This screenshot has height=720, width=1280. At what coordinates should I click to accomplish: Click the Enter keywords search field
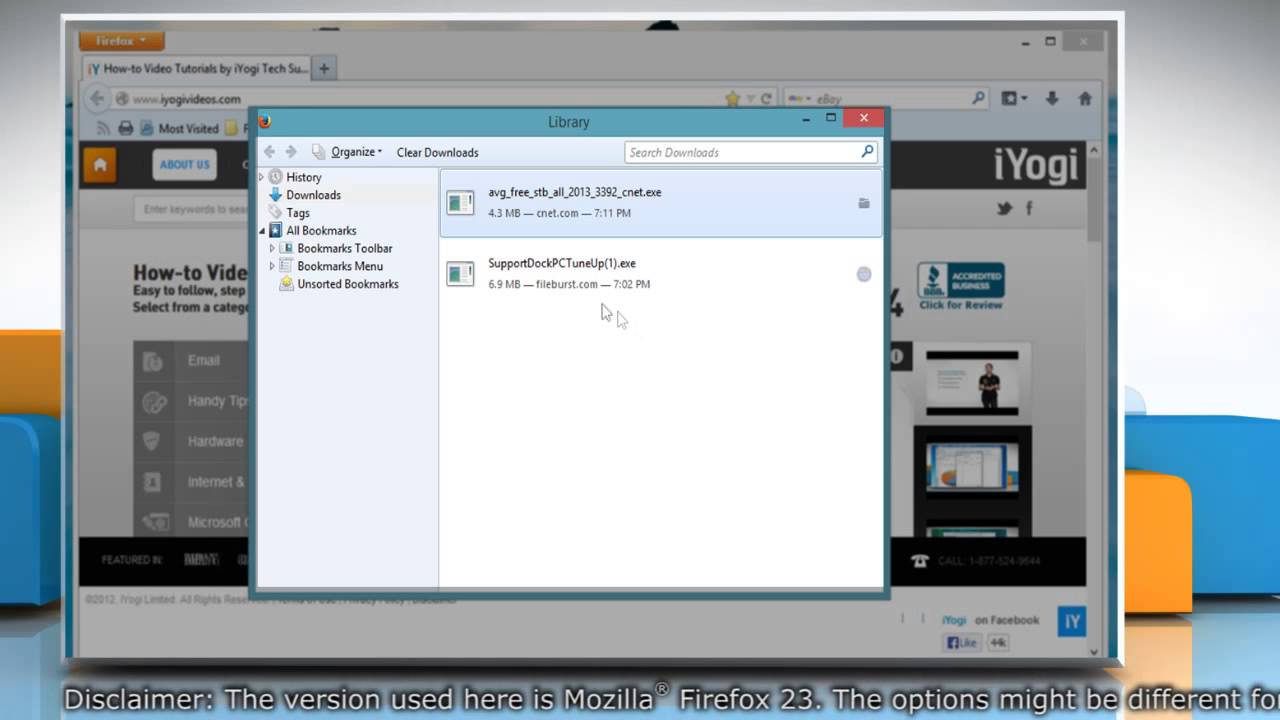pos(193,209)
